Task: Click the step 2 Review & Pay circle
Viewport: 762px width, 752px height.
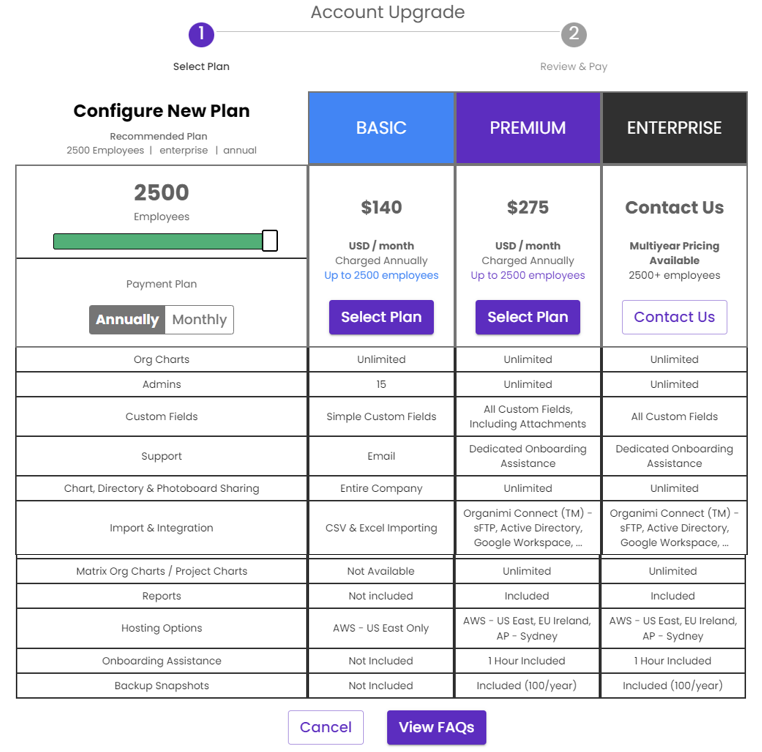Action: [574, 35]
